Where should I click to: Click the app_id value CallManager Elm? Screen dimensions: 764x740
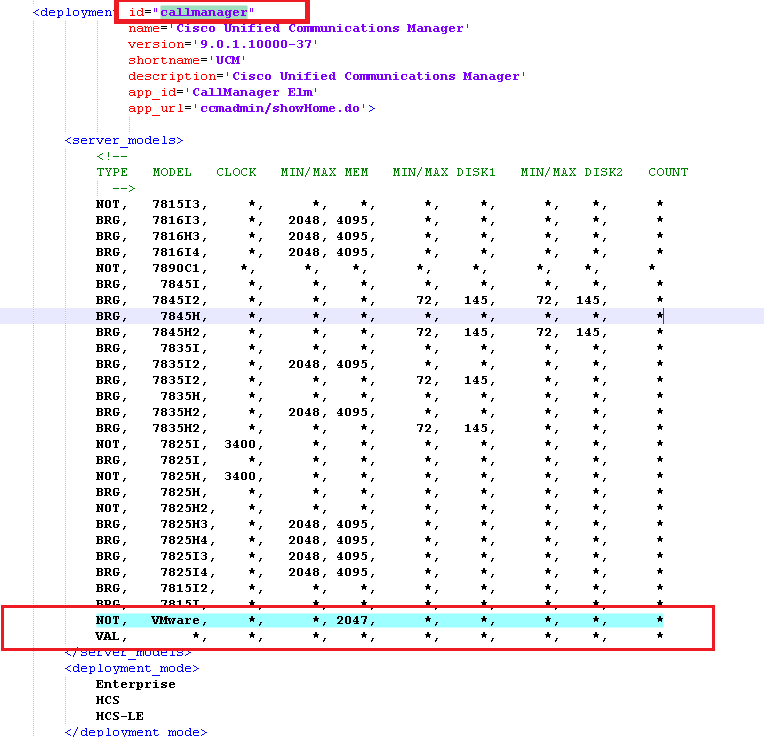point(252,93)
